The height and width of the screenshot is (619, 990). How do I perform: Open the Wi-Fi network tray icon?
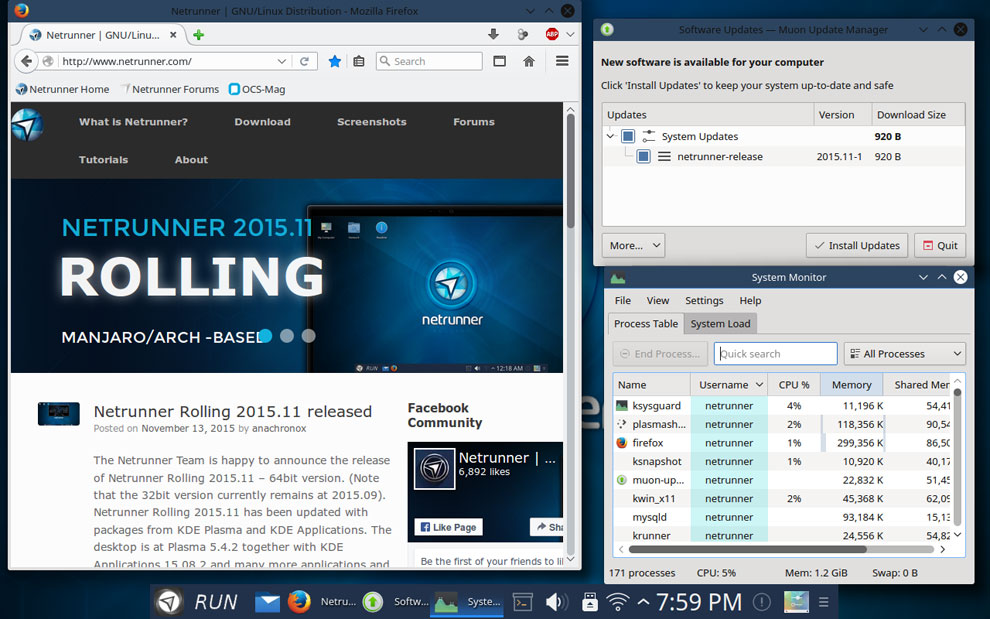[x=617, y=602]
